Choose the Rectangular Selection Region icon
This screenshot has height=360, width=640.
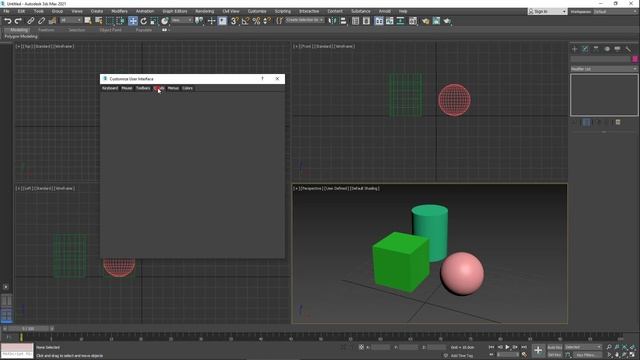(x=110, y=21)
